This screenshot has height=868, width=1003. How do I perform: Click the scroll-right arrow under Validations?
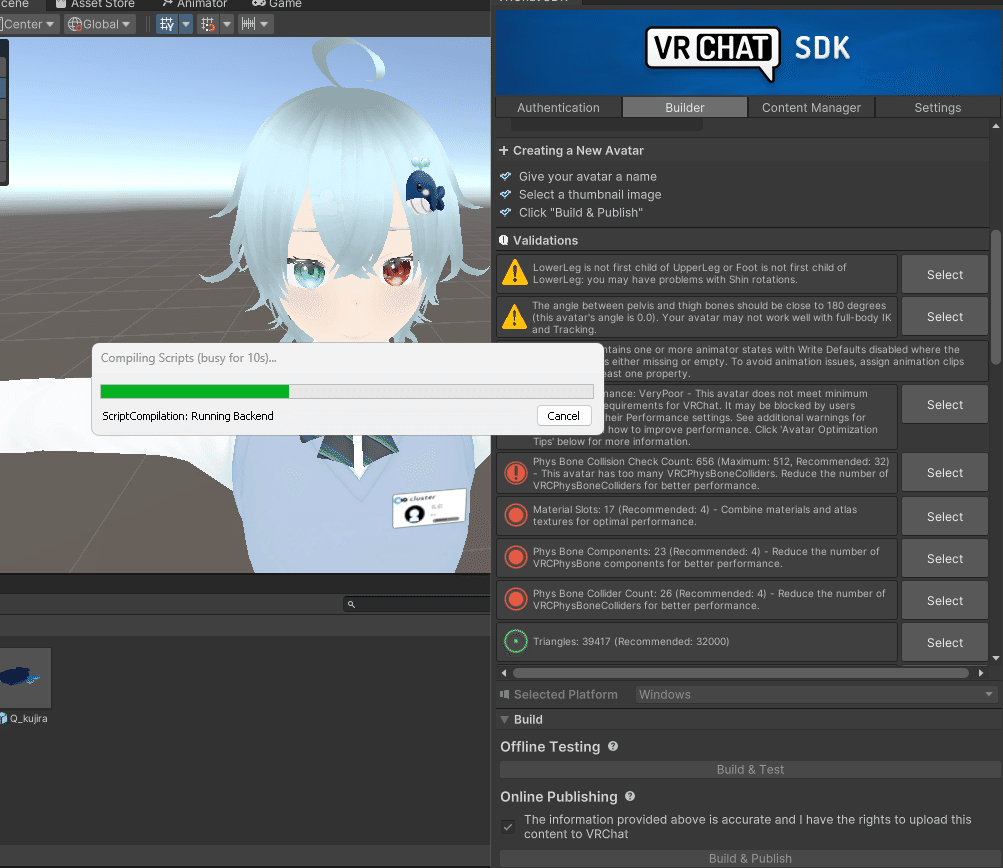pyautogui.click(x=981, y=673)
